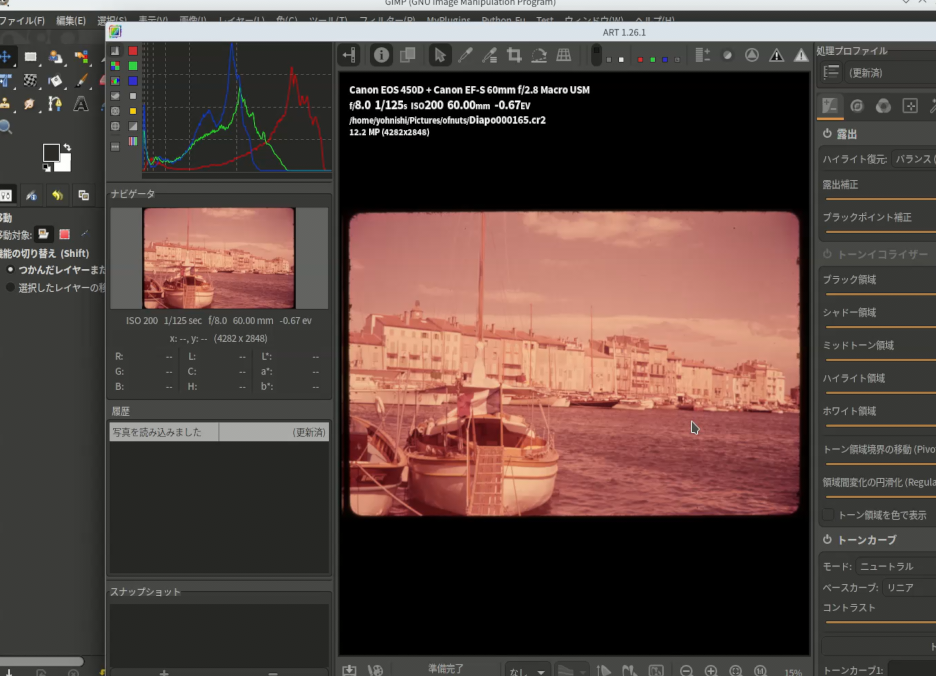The image size is (936, 676).
Task: Select the perspective correction grid tool
Action: 564,55
